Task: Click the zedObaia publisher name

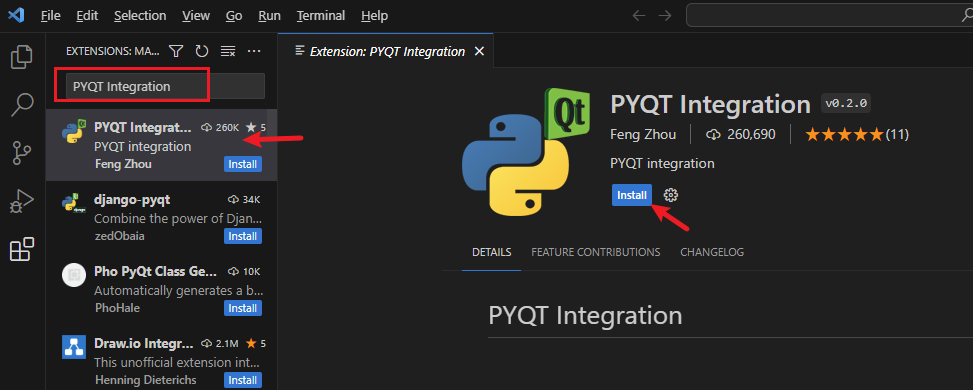Action: tap(120, 237)
